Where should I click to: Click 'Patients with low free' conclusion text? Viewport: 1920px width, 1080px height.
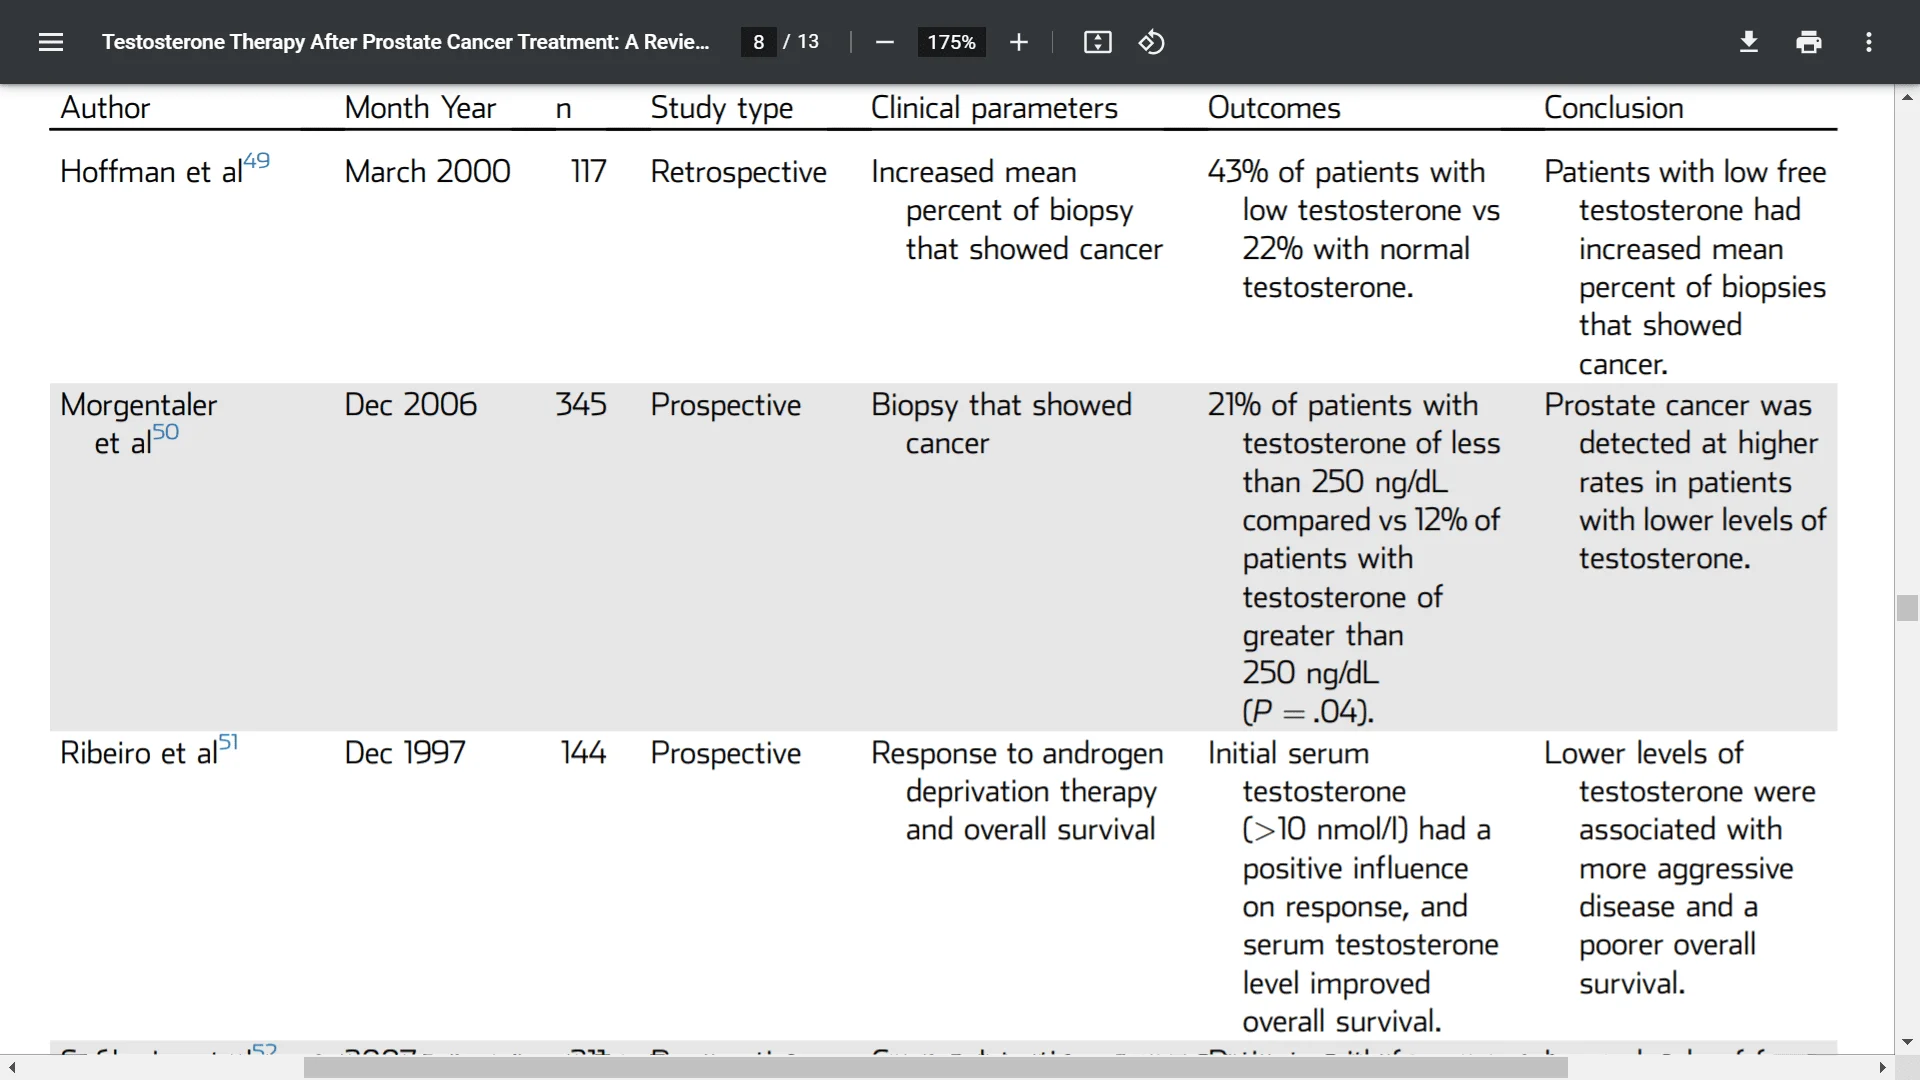tap(1685, 172)
